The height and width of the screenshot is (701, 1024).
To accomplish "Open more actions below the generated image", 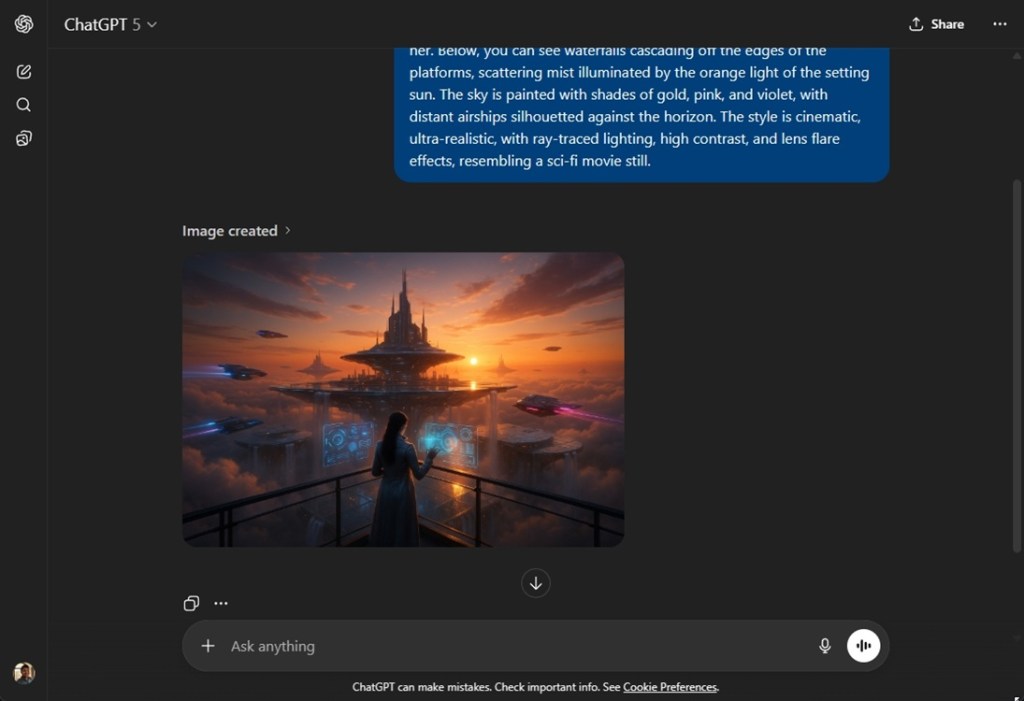I will click(220, 602).
